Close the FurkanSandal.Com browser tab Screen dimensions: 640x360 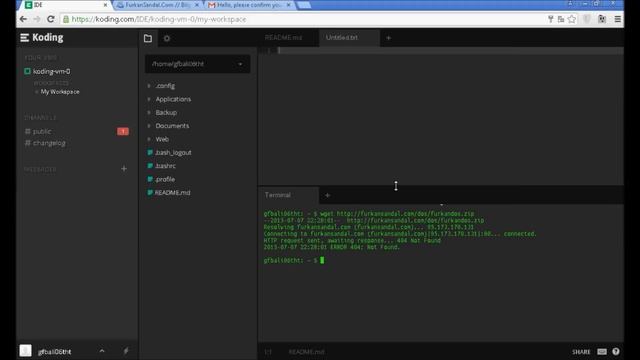point(197,5)
